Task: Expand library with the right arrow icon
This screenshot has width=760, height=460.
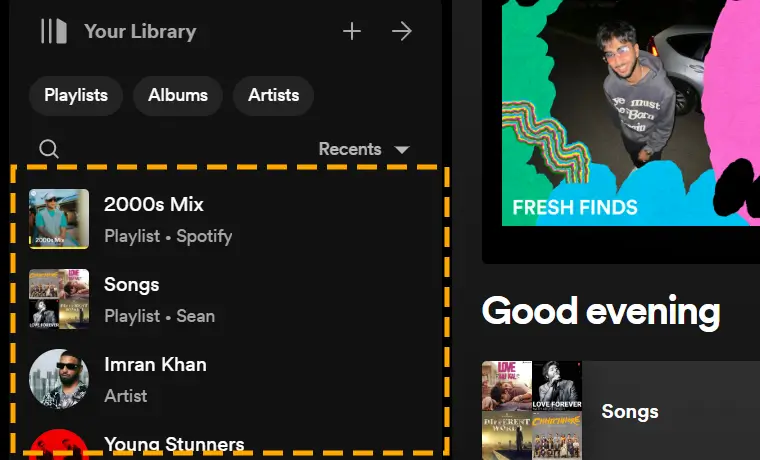Action: pyautogui.click(x=402, y=32)
